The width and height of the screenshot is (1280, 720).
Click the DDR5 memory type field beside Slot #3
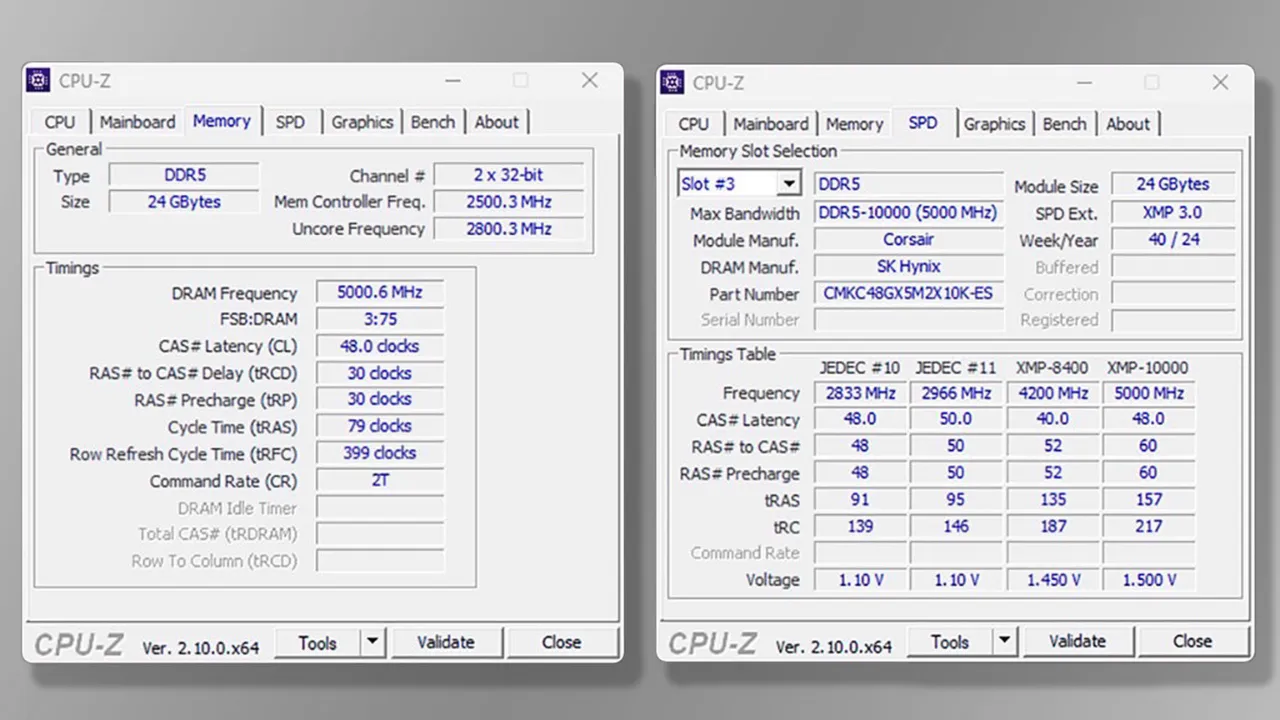(x=909, y=184)
